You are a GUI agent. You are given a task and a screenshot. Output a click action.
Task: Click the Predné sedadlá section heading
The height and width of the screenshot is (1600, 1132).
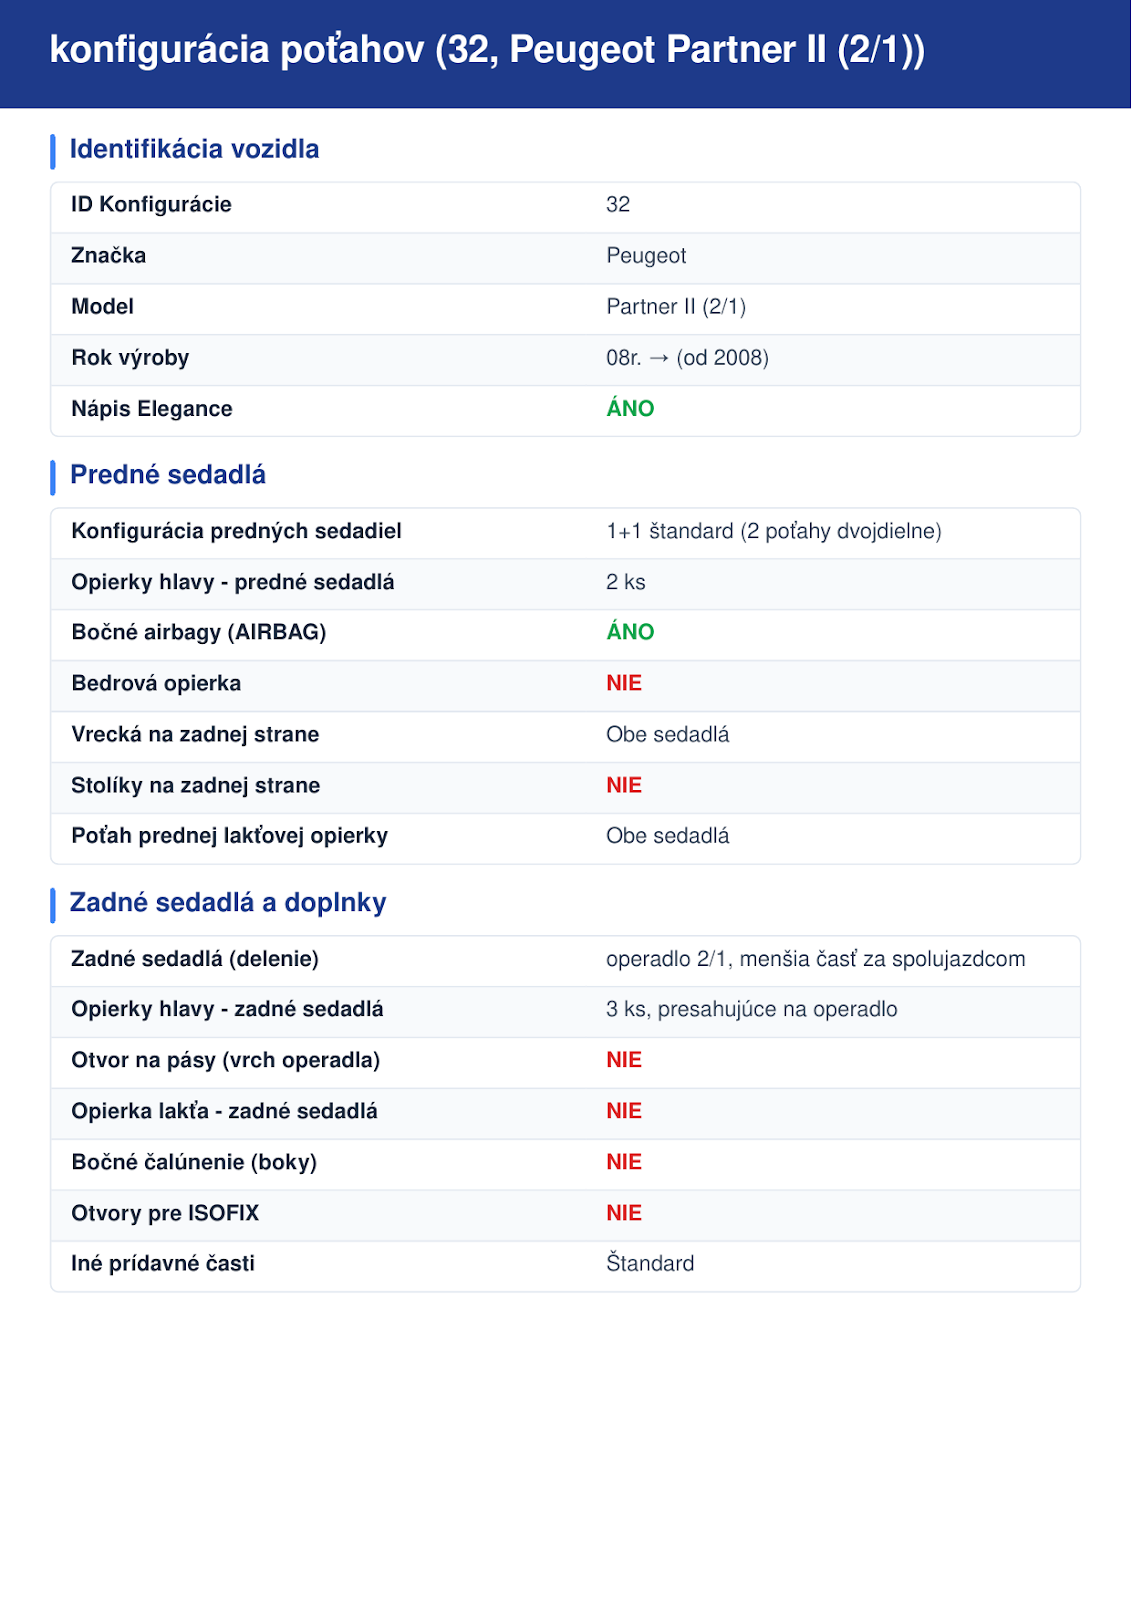[168, 475]
